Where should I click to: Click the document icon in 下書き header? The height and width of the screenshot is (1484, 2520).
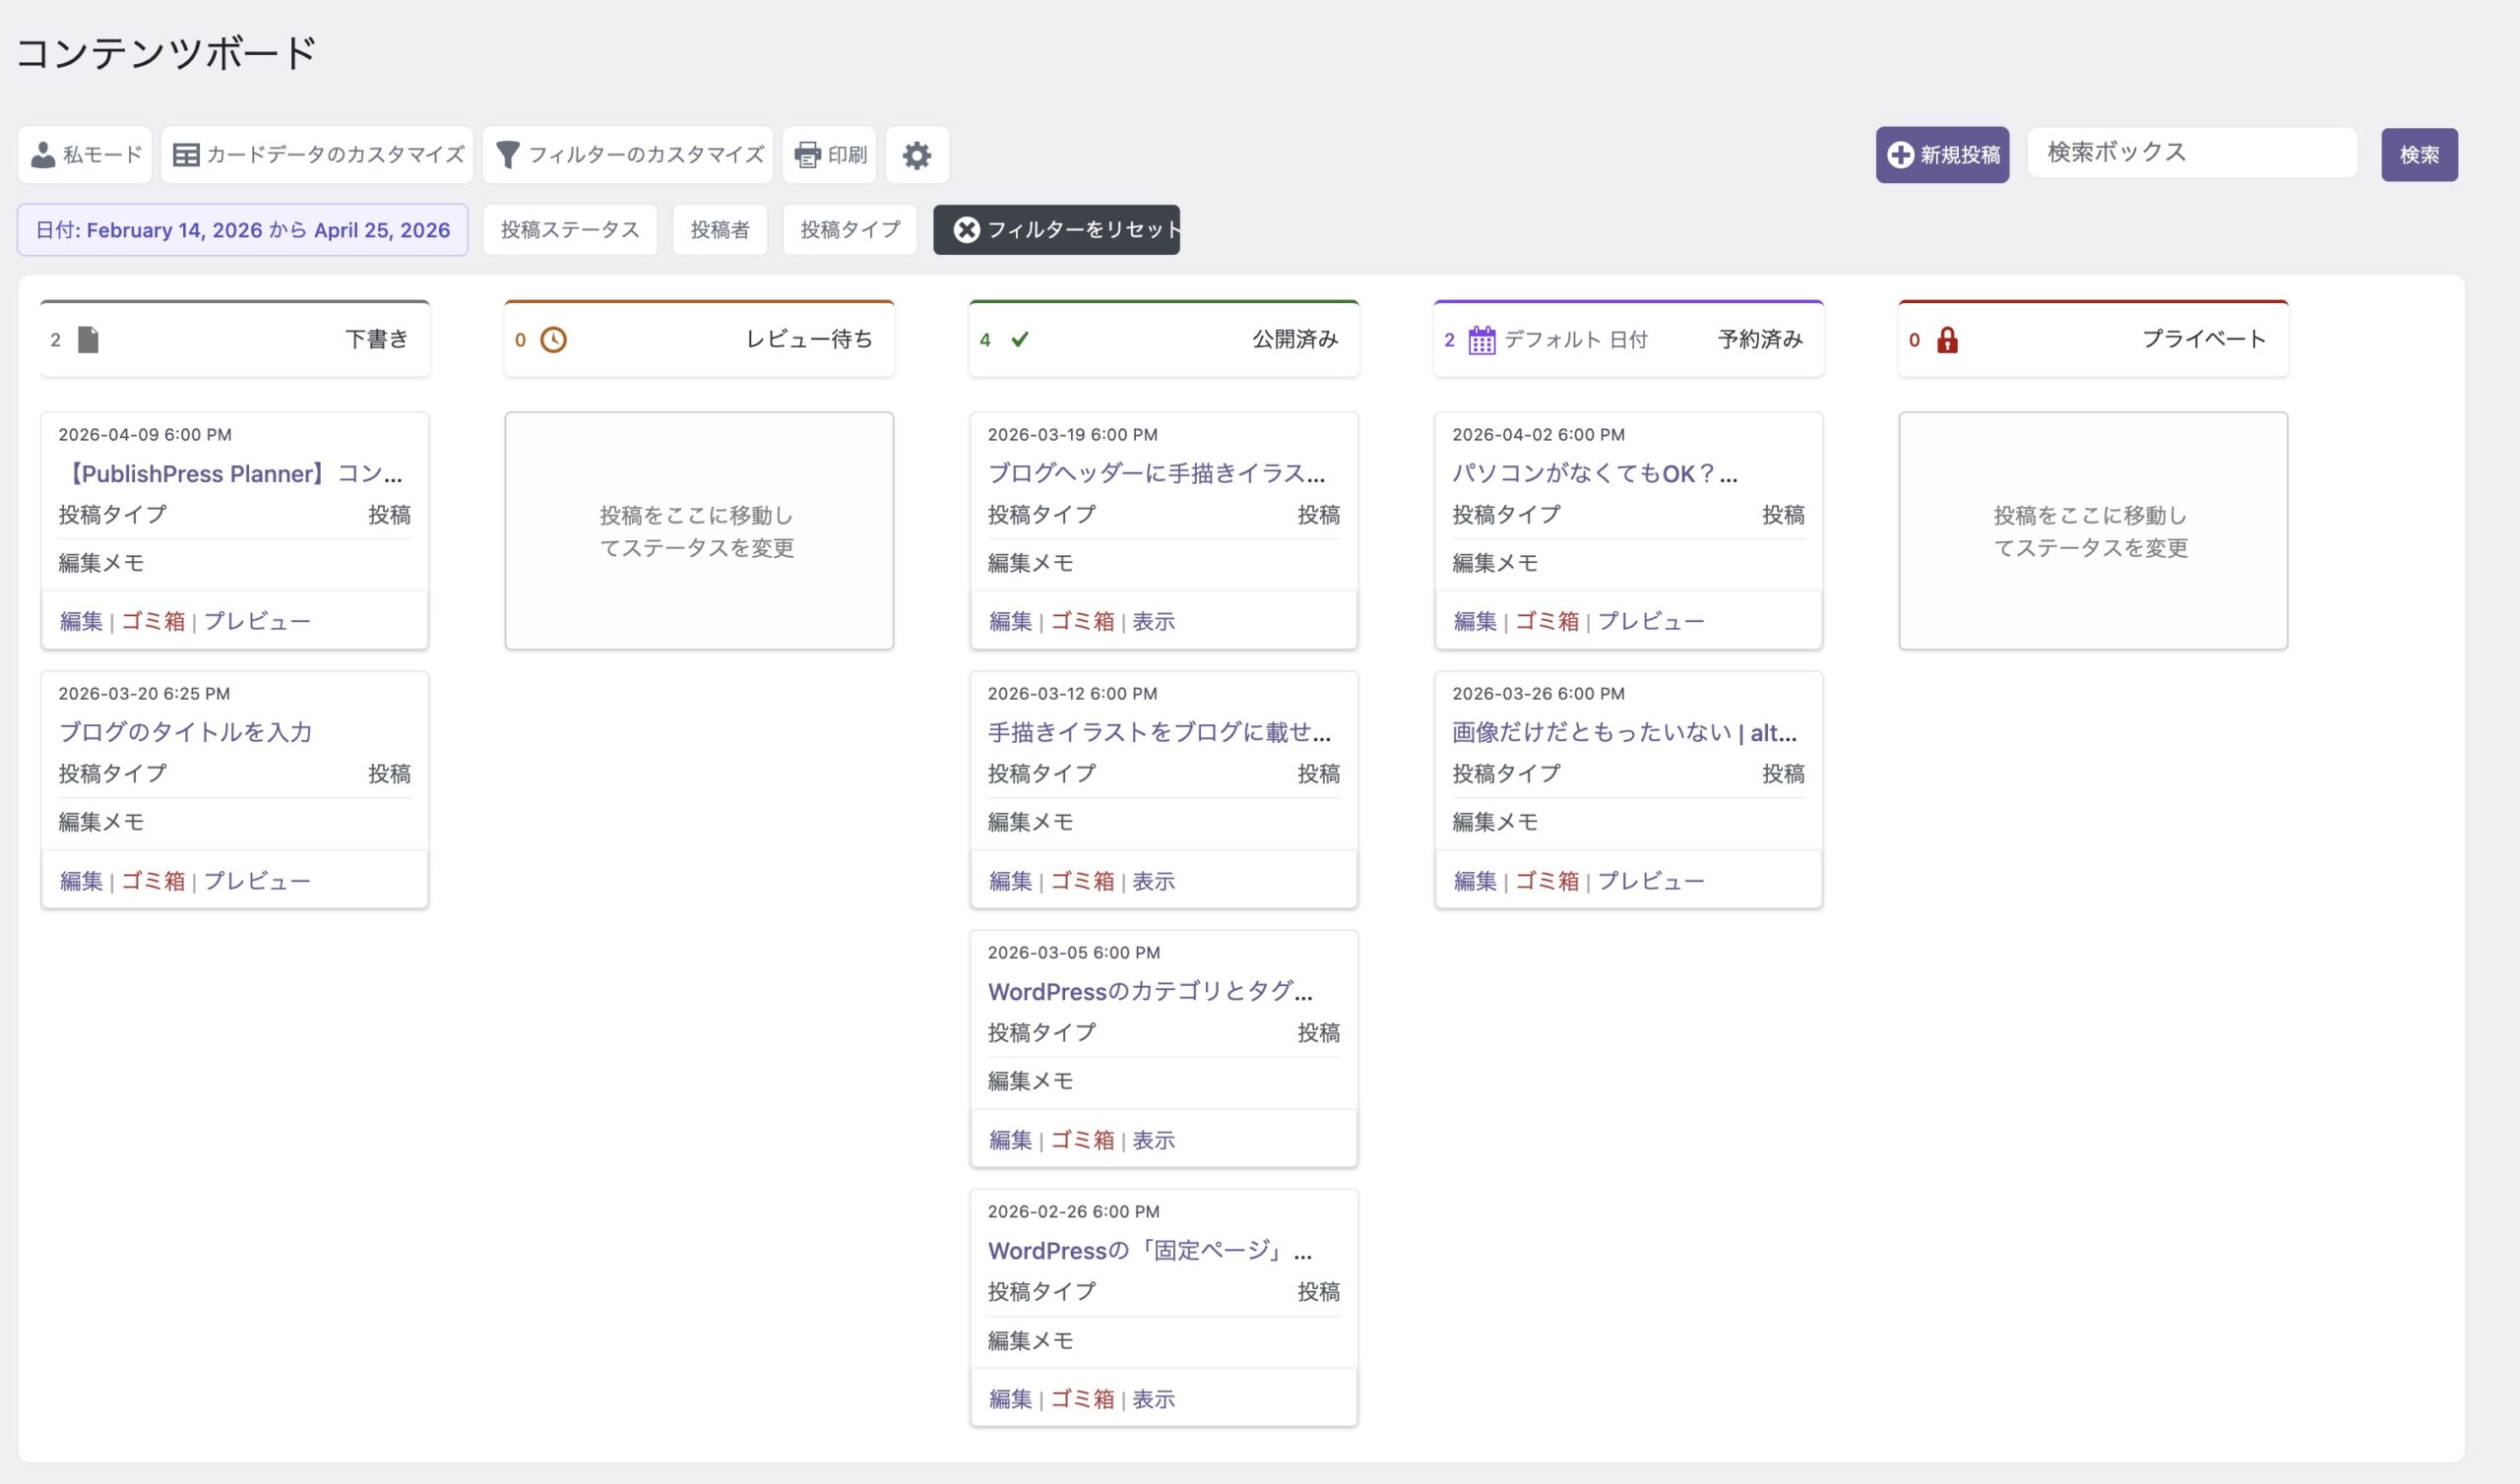pyautogui.click(x=88, y=340)
